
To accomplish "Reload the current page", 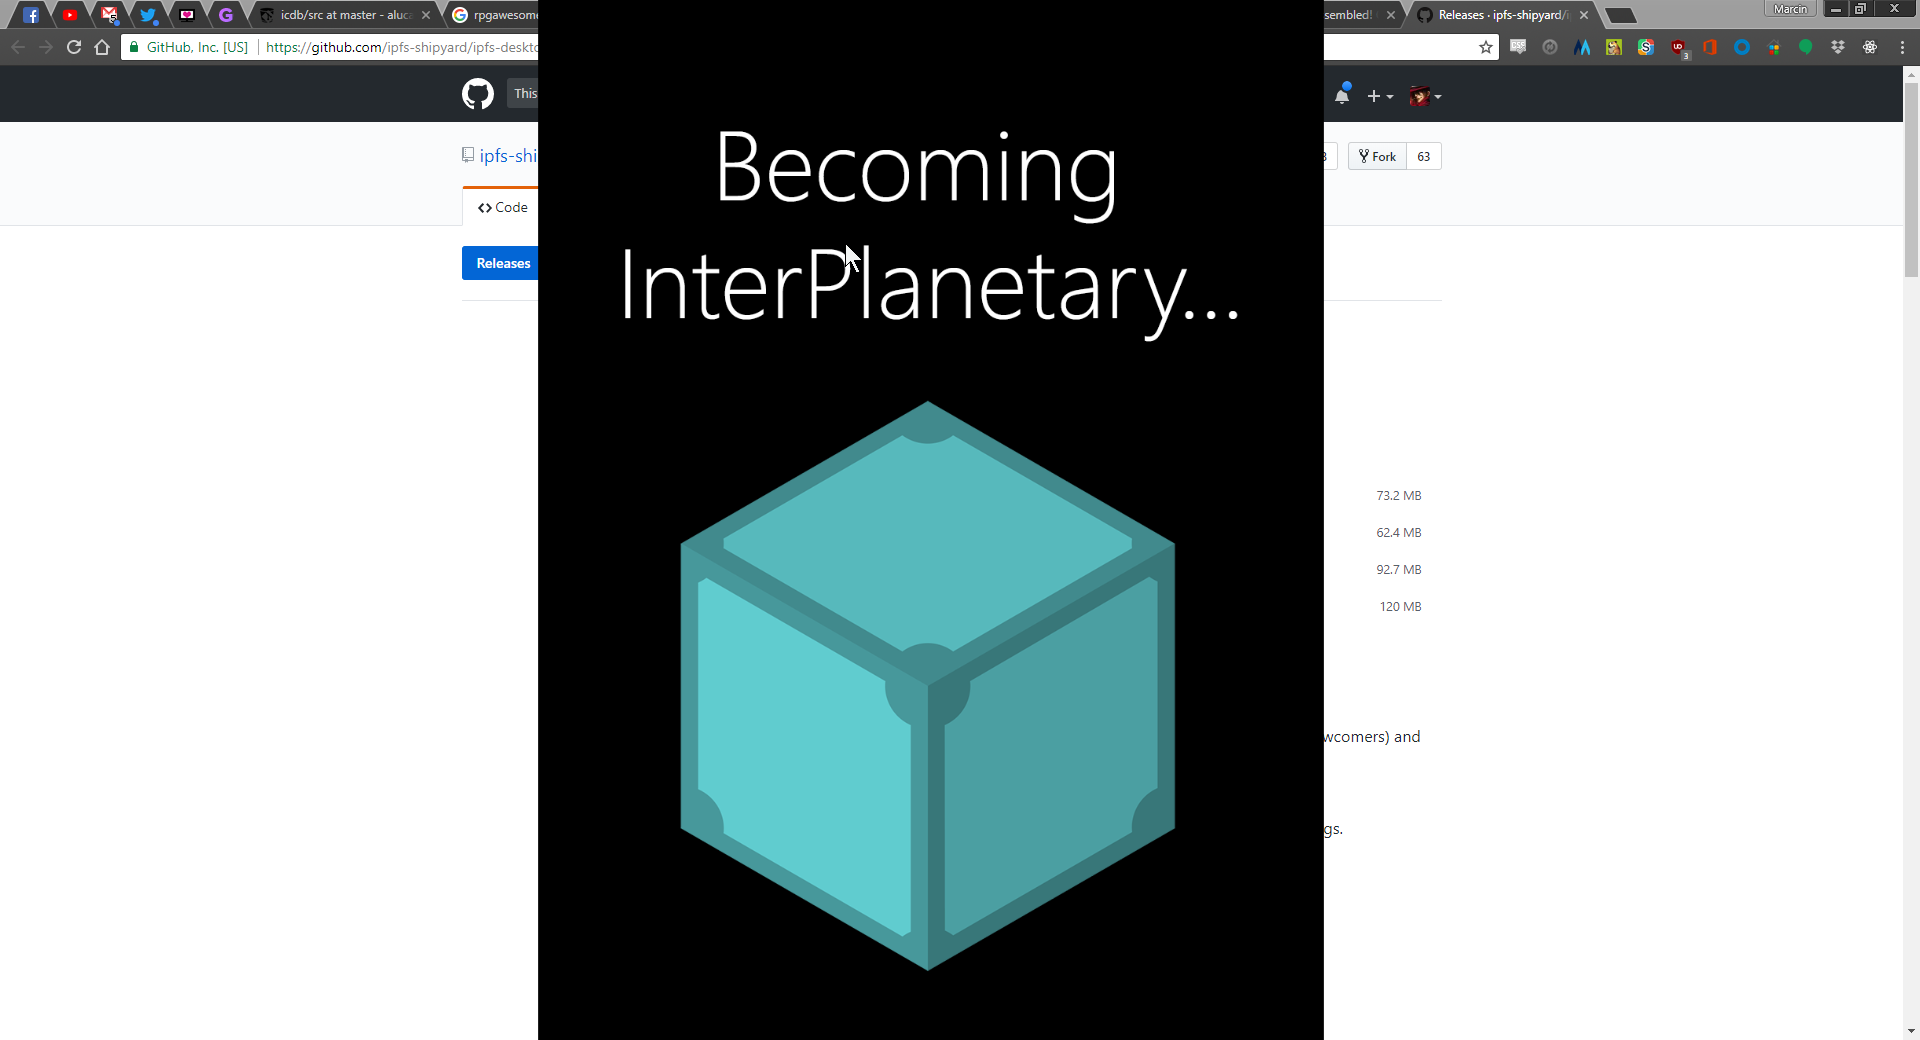I will (x=74, y=47).
